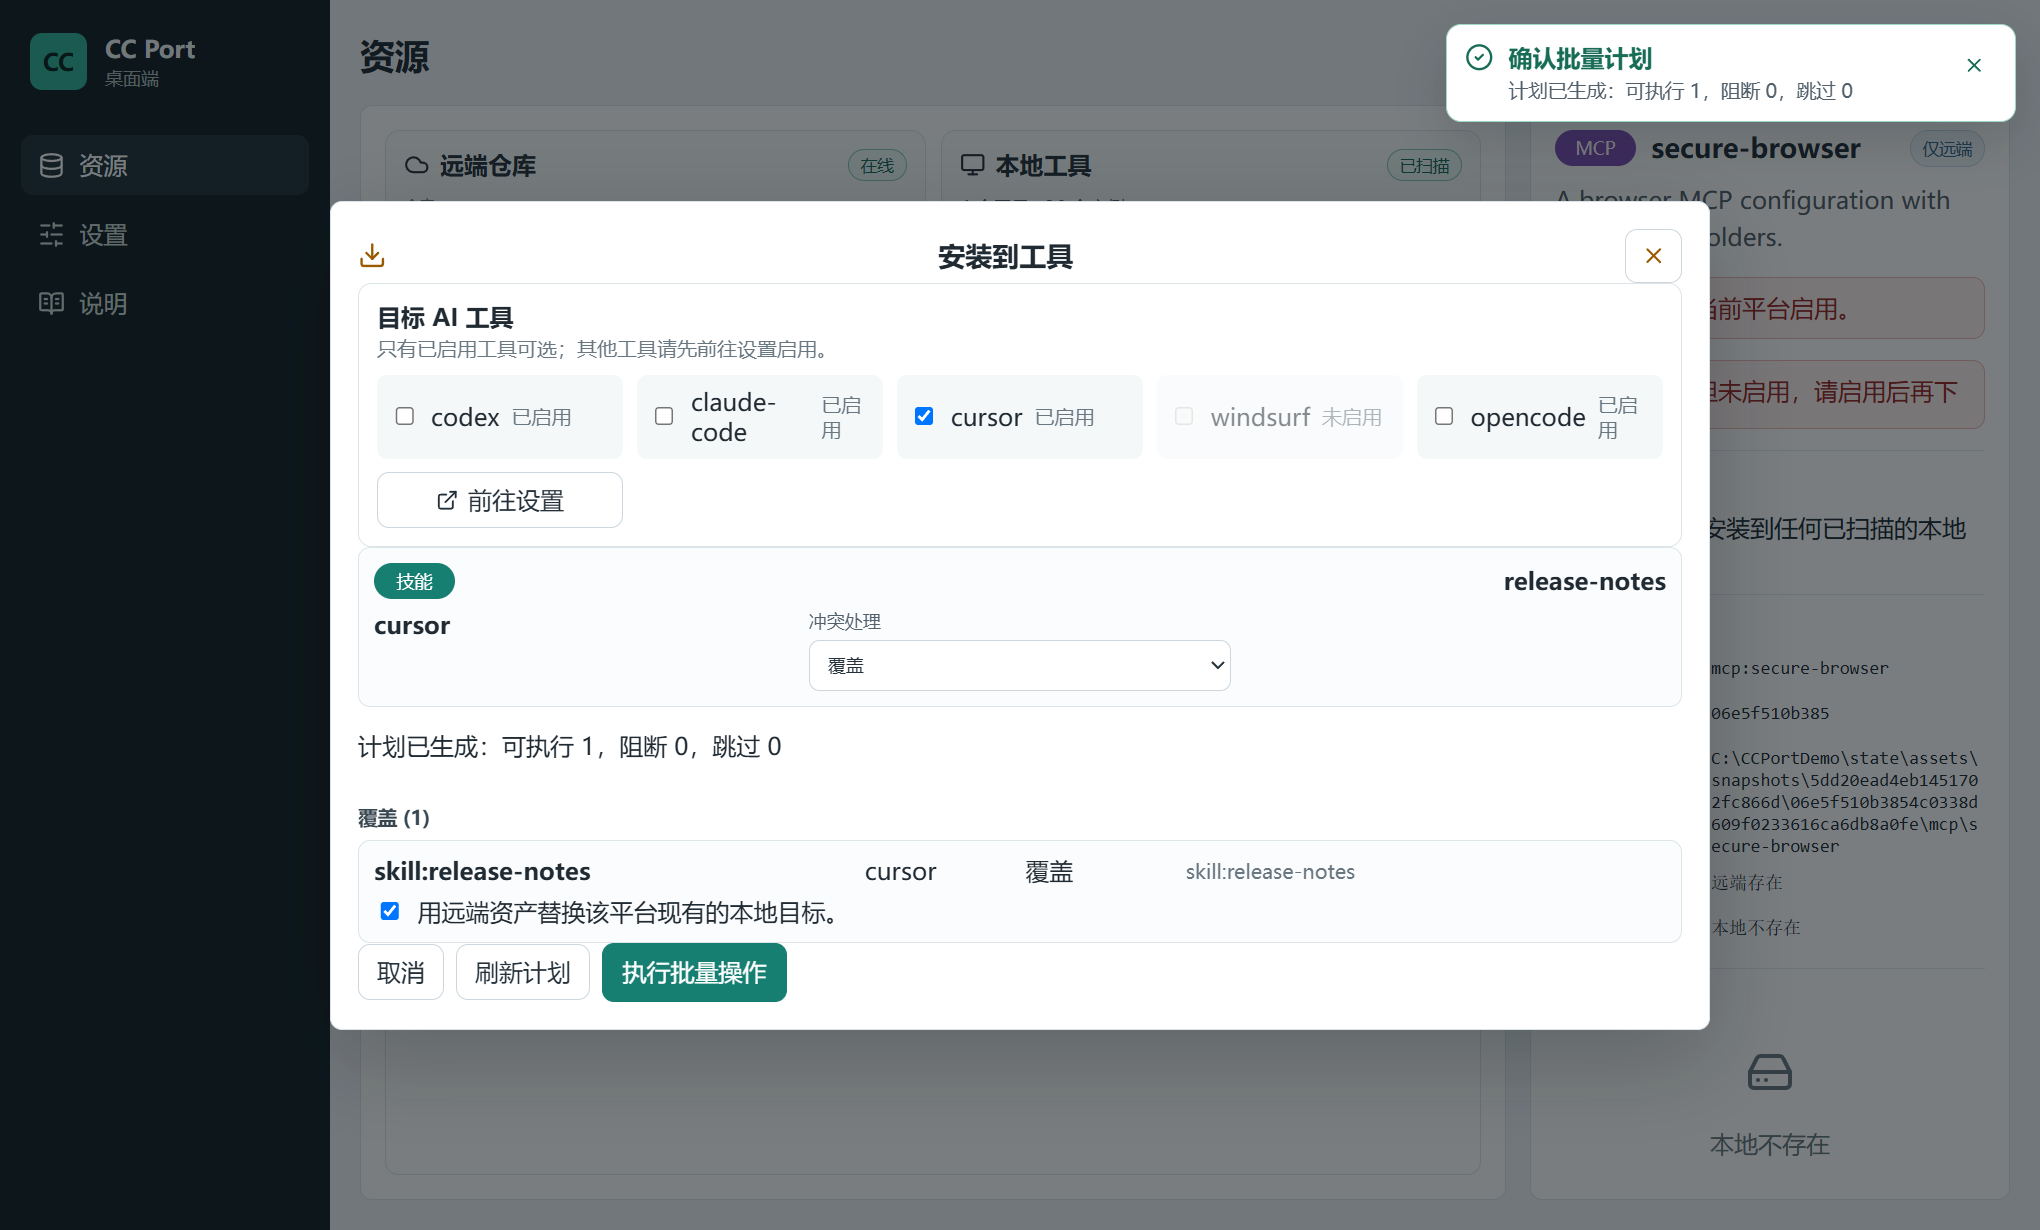The width and height of the screenshot is (2040, 1230).
Task: Open the 说明 sidebar item
Action: 165,303
